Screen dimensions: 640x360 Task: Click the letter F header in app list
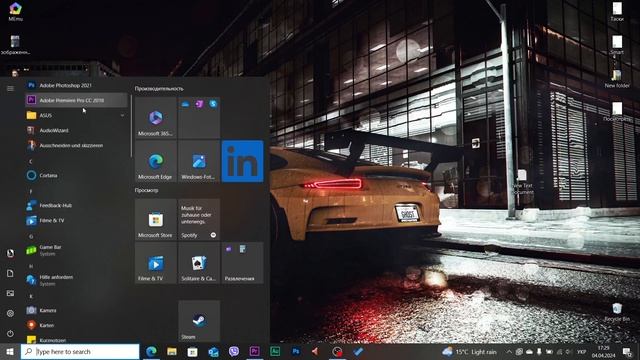(31, 191)
